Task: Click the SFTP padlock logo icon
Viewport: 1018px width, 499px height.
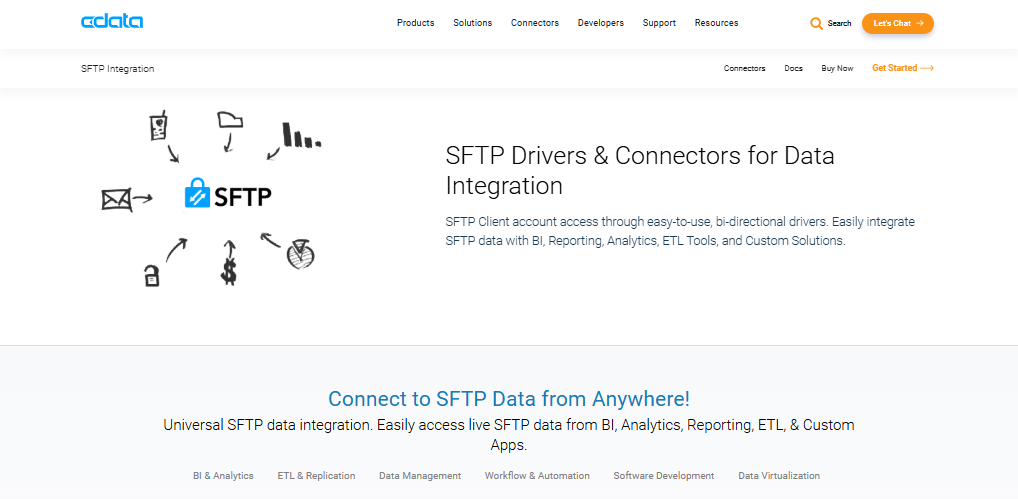Action: 196,193
